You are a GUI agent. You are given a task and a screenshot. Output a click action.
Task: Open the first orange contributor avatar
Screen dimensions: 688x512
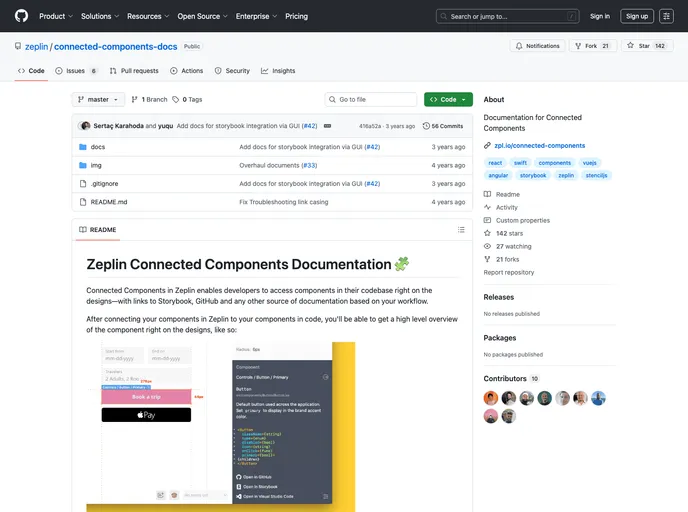tap(491, 398)
